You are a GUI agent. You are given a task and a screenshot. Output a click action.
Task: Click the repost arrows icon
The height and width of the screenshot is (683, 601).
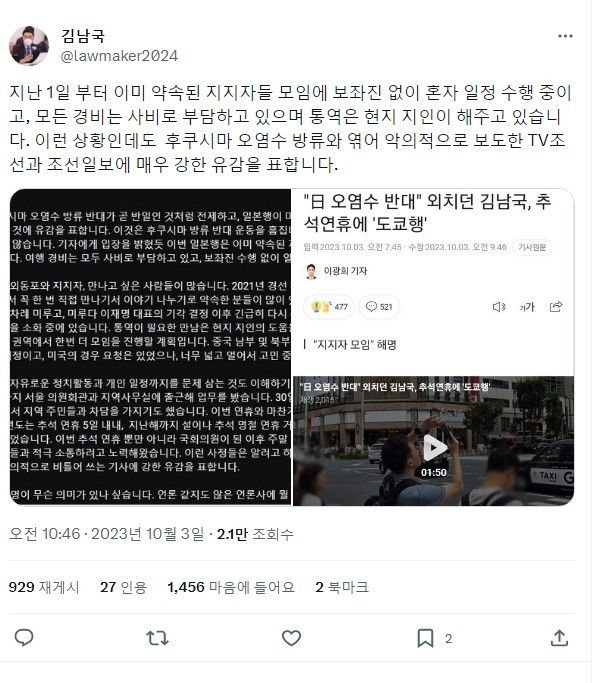157,638
